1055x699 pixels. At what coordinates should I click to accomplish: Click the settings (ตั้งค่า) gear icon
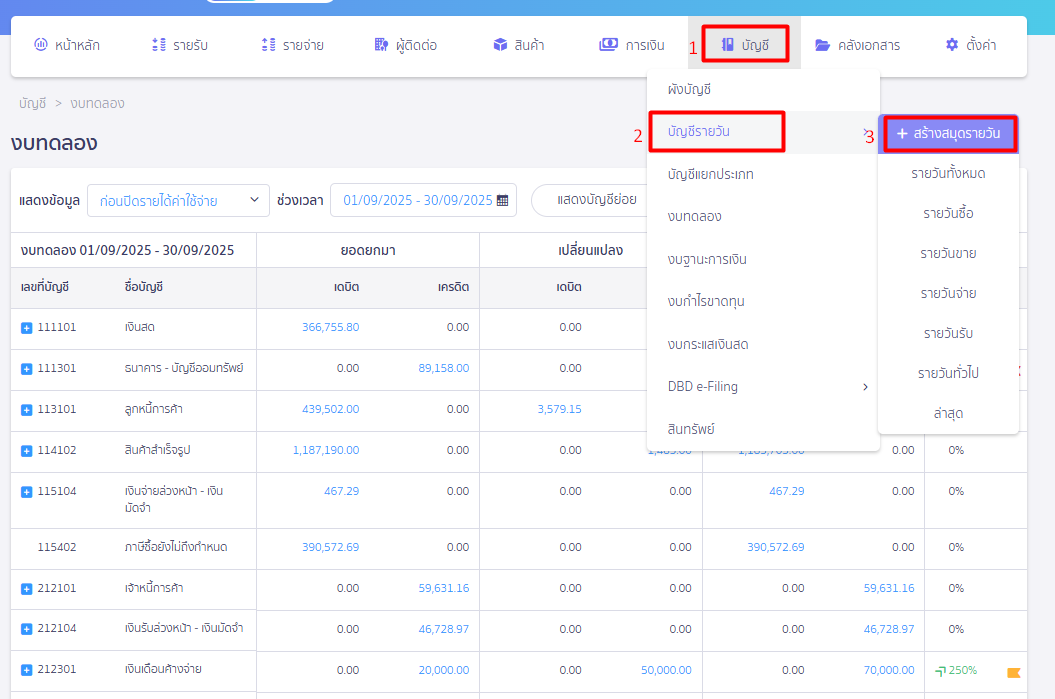(x=951, y=45)
